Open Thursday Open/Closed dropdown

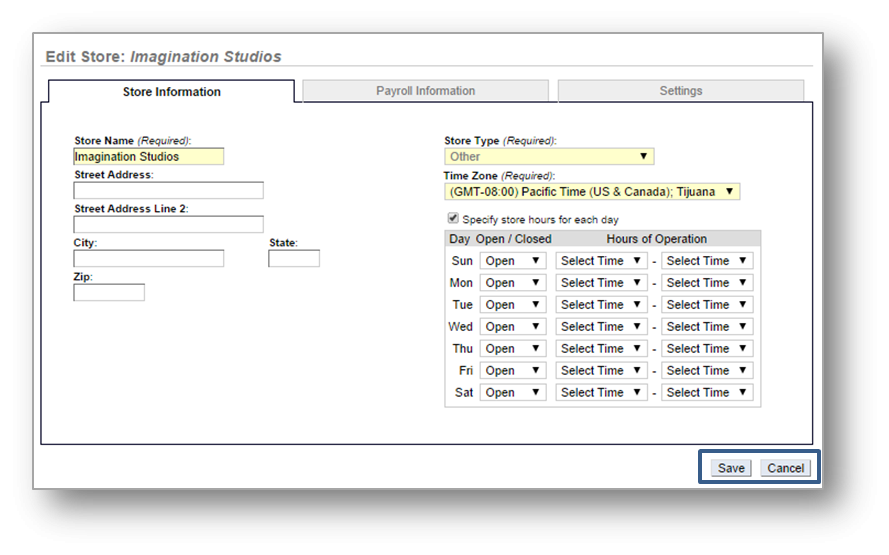[513, 349]
